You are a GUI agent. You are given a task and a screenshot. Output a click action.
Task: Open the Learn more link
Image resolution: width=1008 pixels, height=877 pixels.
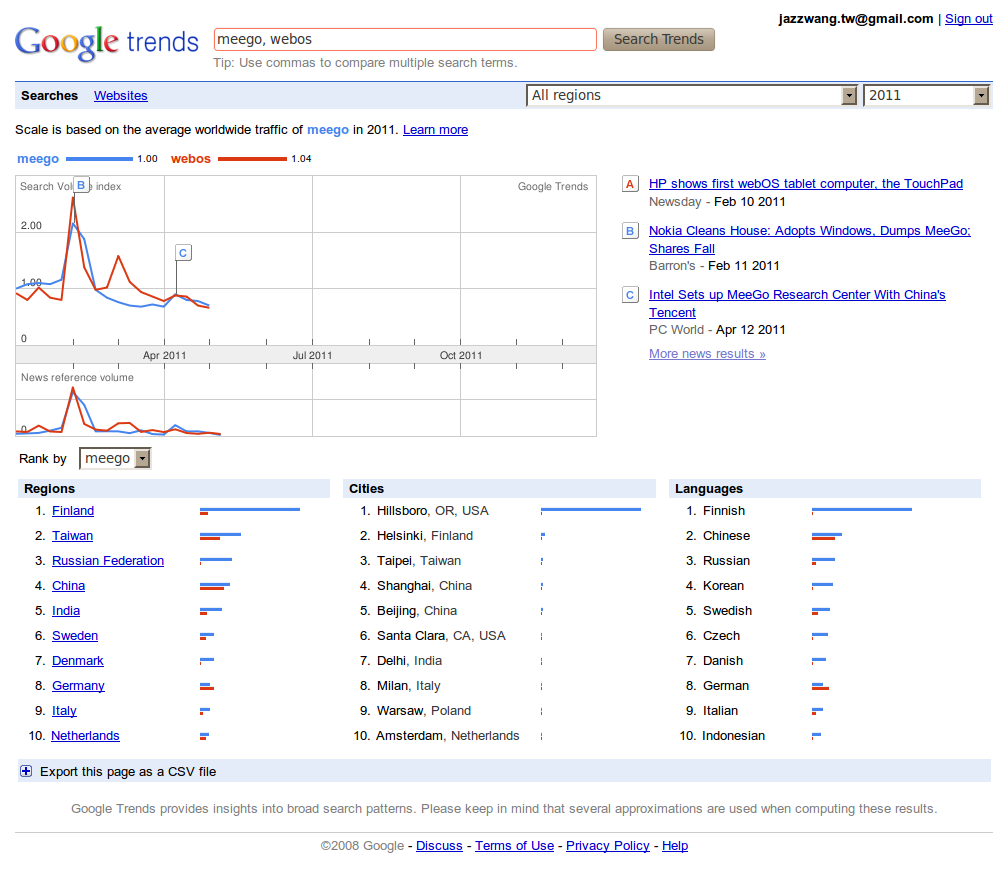435,130
